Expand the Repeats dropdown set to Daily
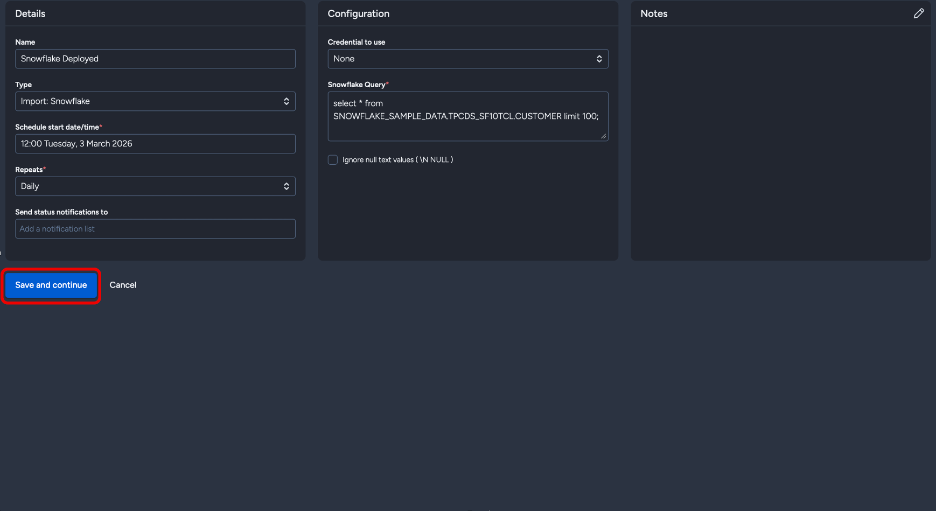 tap(155, 186)
